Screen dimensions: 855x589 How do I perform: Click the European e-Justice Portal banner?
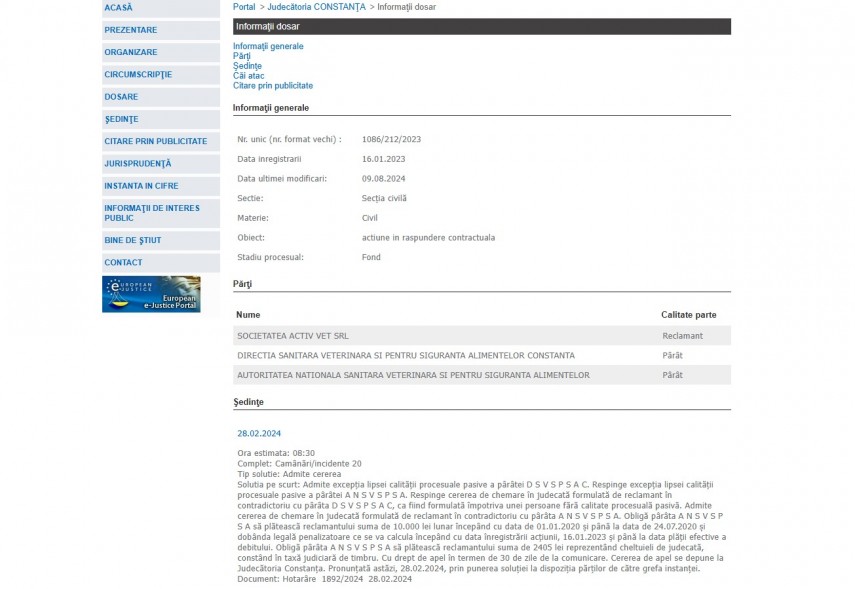click(151, 294)
